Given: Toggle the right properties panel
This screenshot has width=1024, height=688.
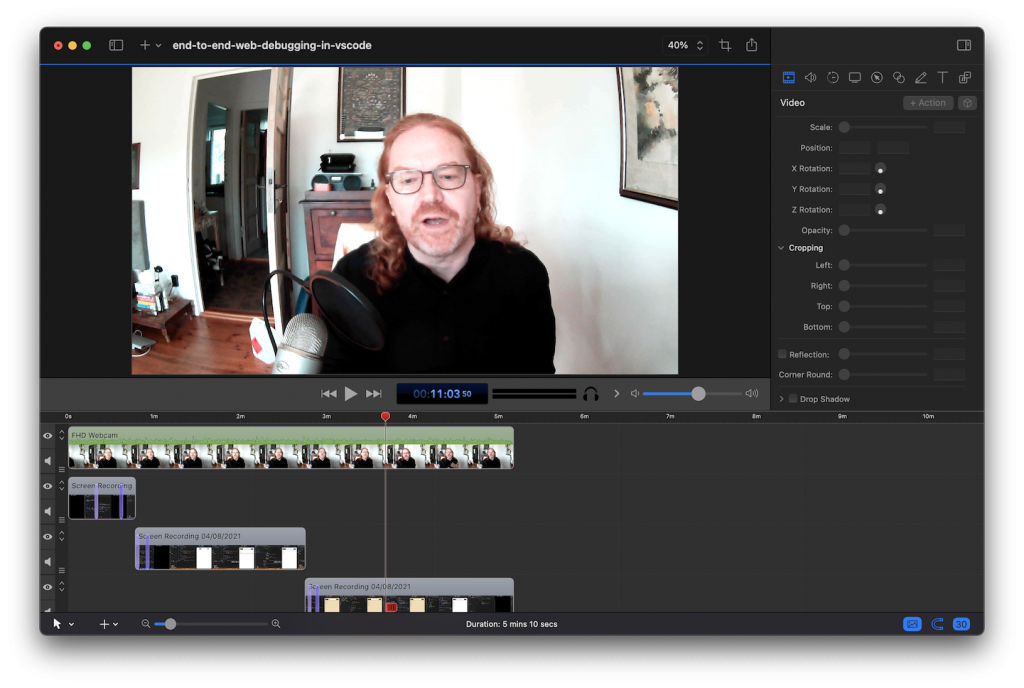Looking at the screenshot, I should (964, 45).
